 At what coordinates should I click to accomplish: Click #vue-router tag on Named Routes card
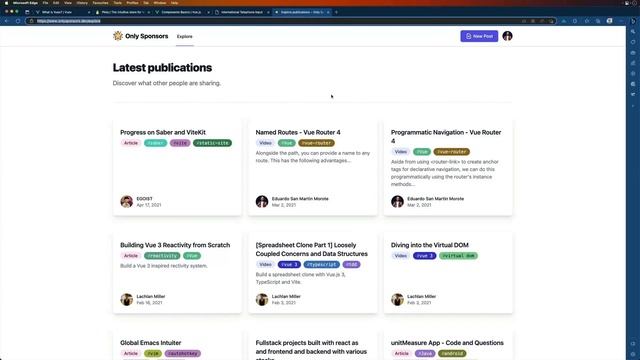coord(316,143)
